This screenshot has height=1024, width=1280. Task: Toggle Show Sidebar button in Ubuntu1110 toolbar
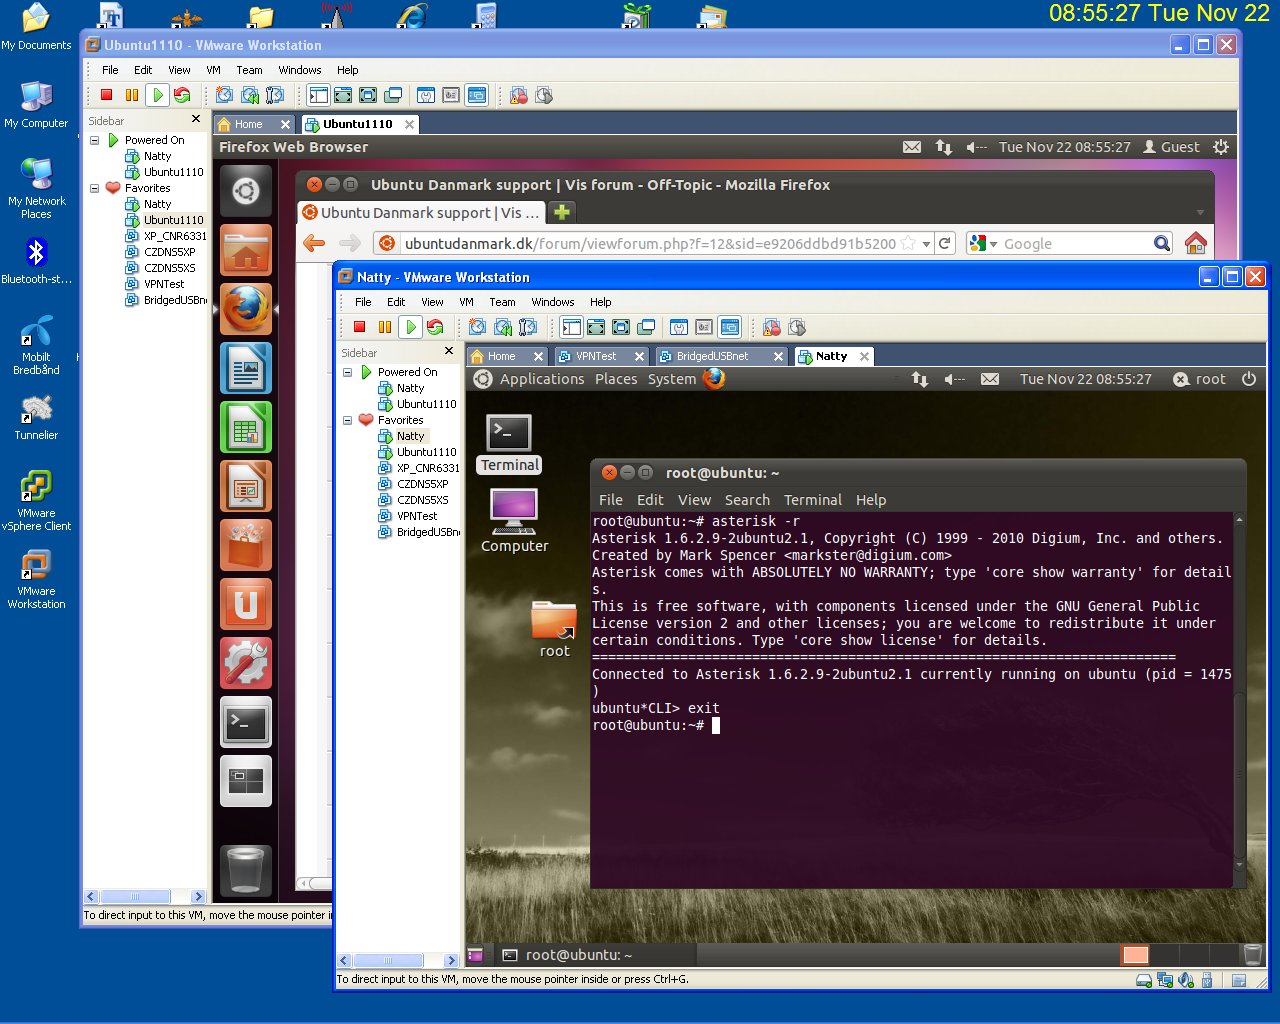tap(318, 95)
